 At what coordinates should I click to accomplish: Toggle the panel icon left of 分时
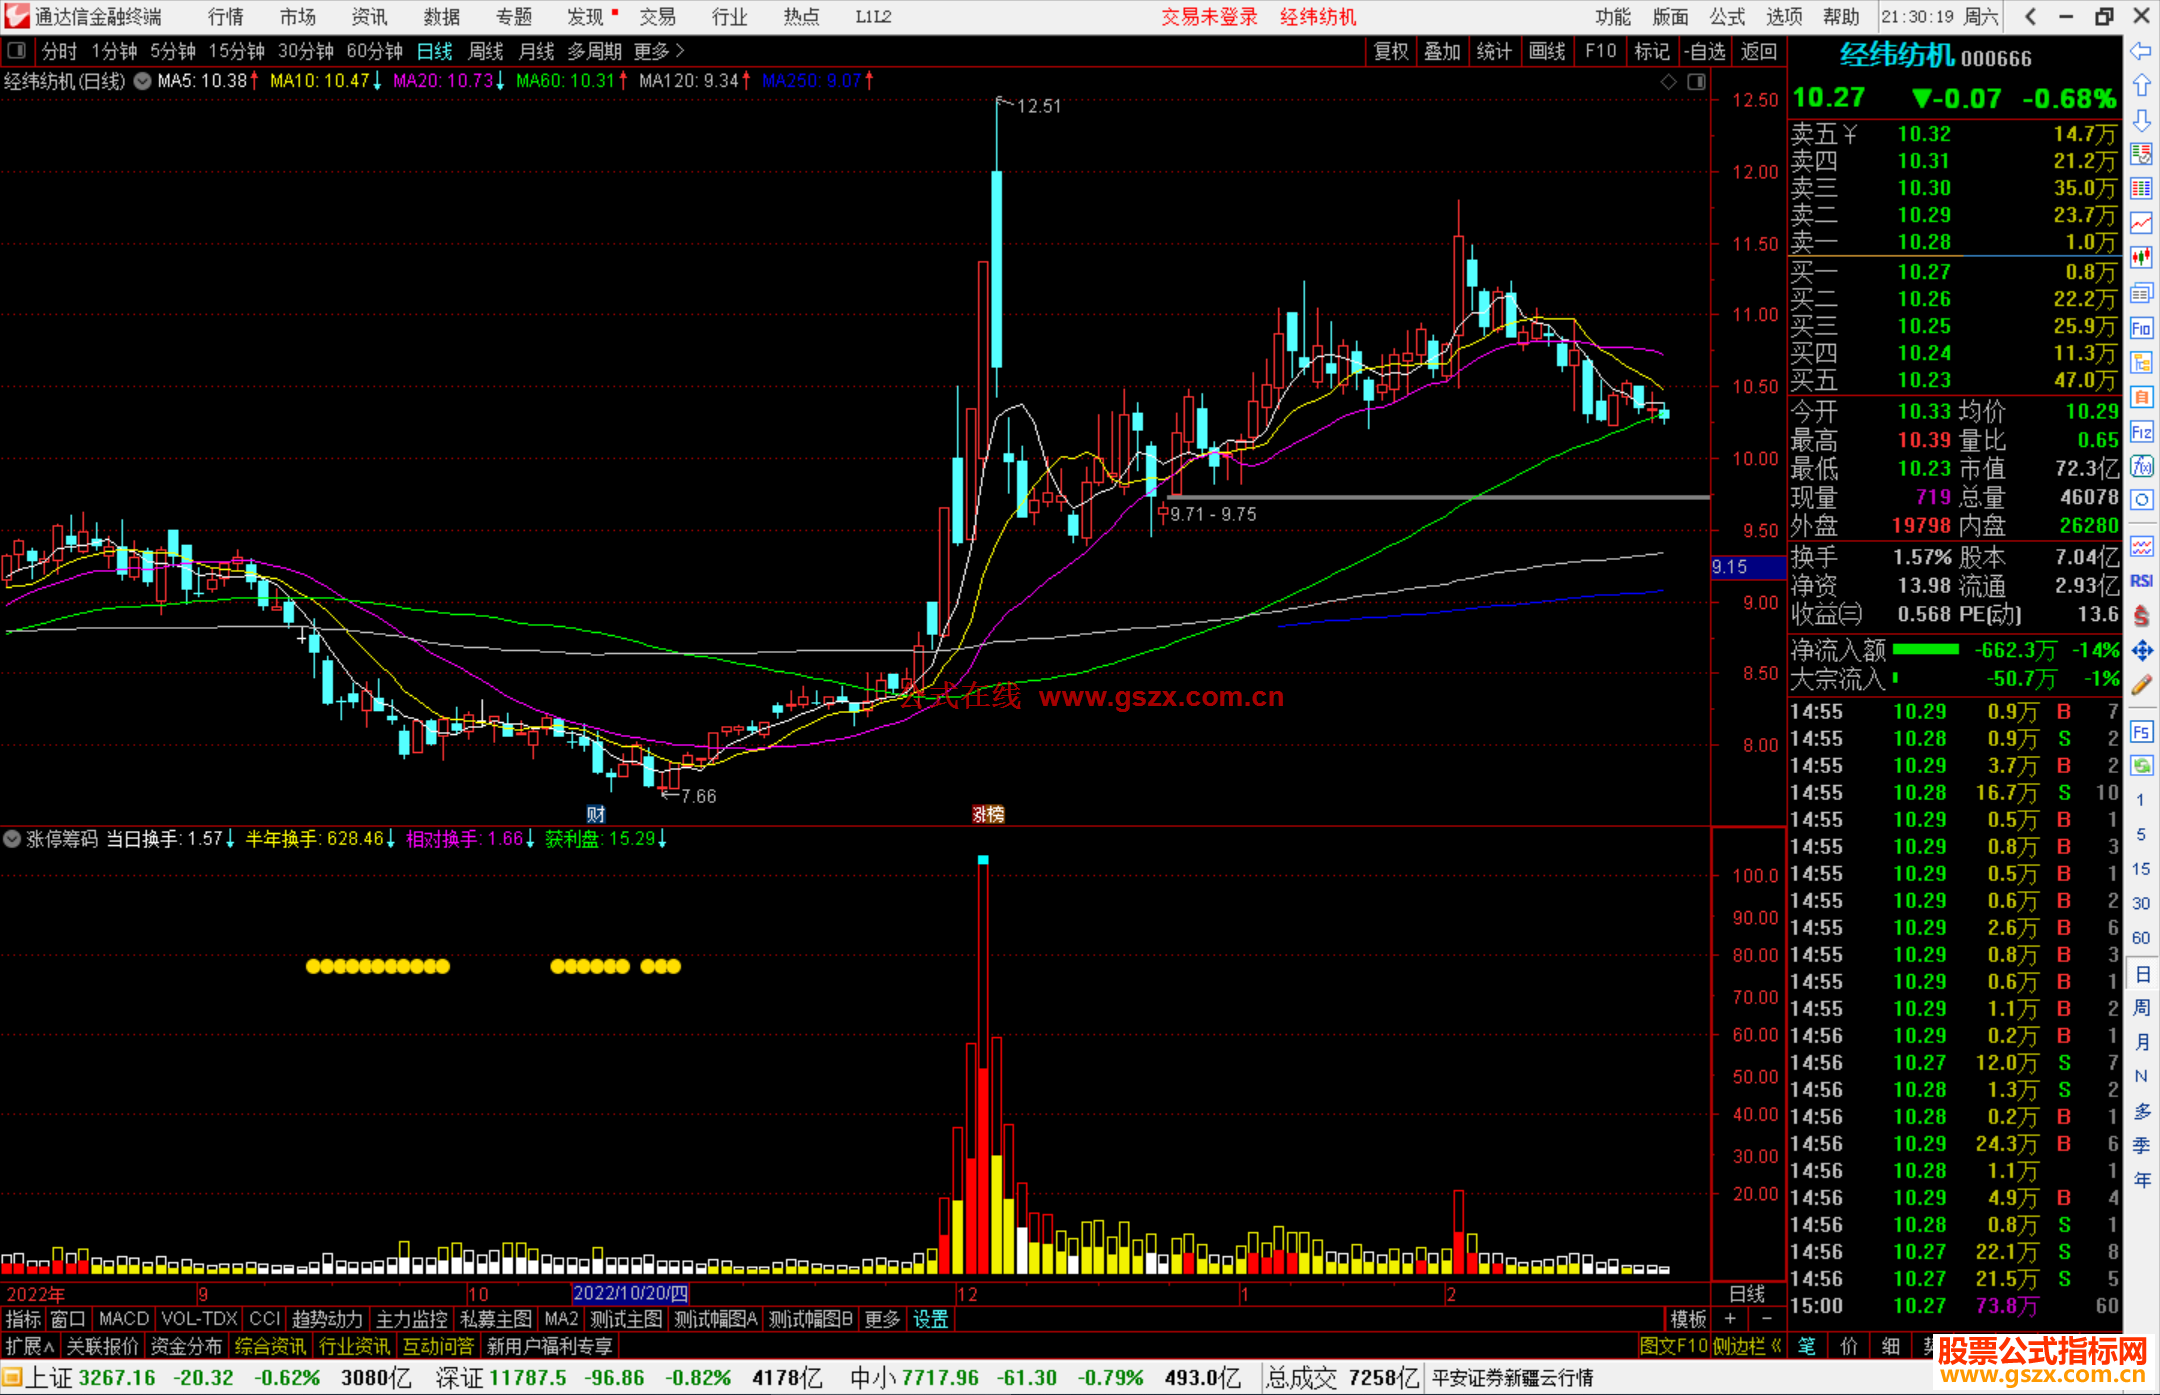click(x=16, y=51)
